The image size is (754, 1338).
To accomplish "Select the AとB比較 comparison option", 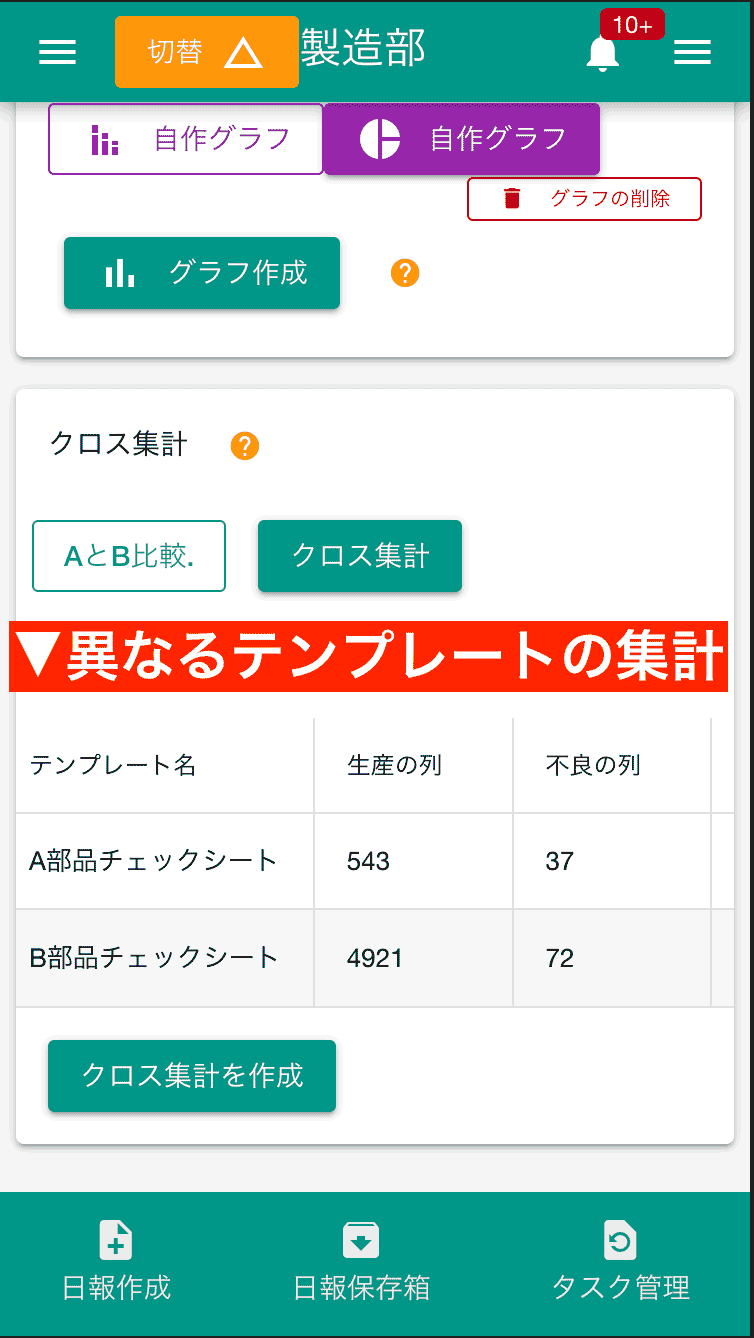I will pyautogui.click(x=128, y=556).
